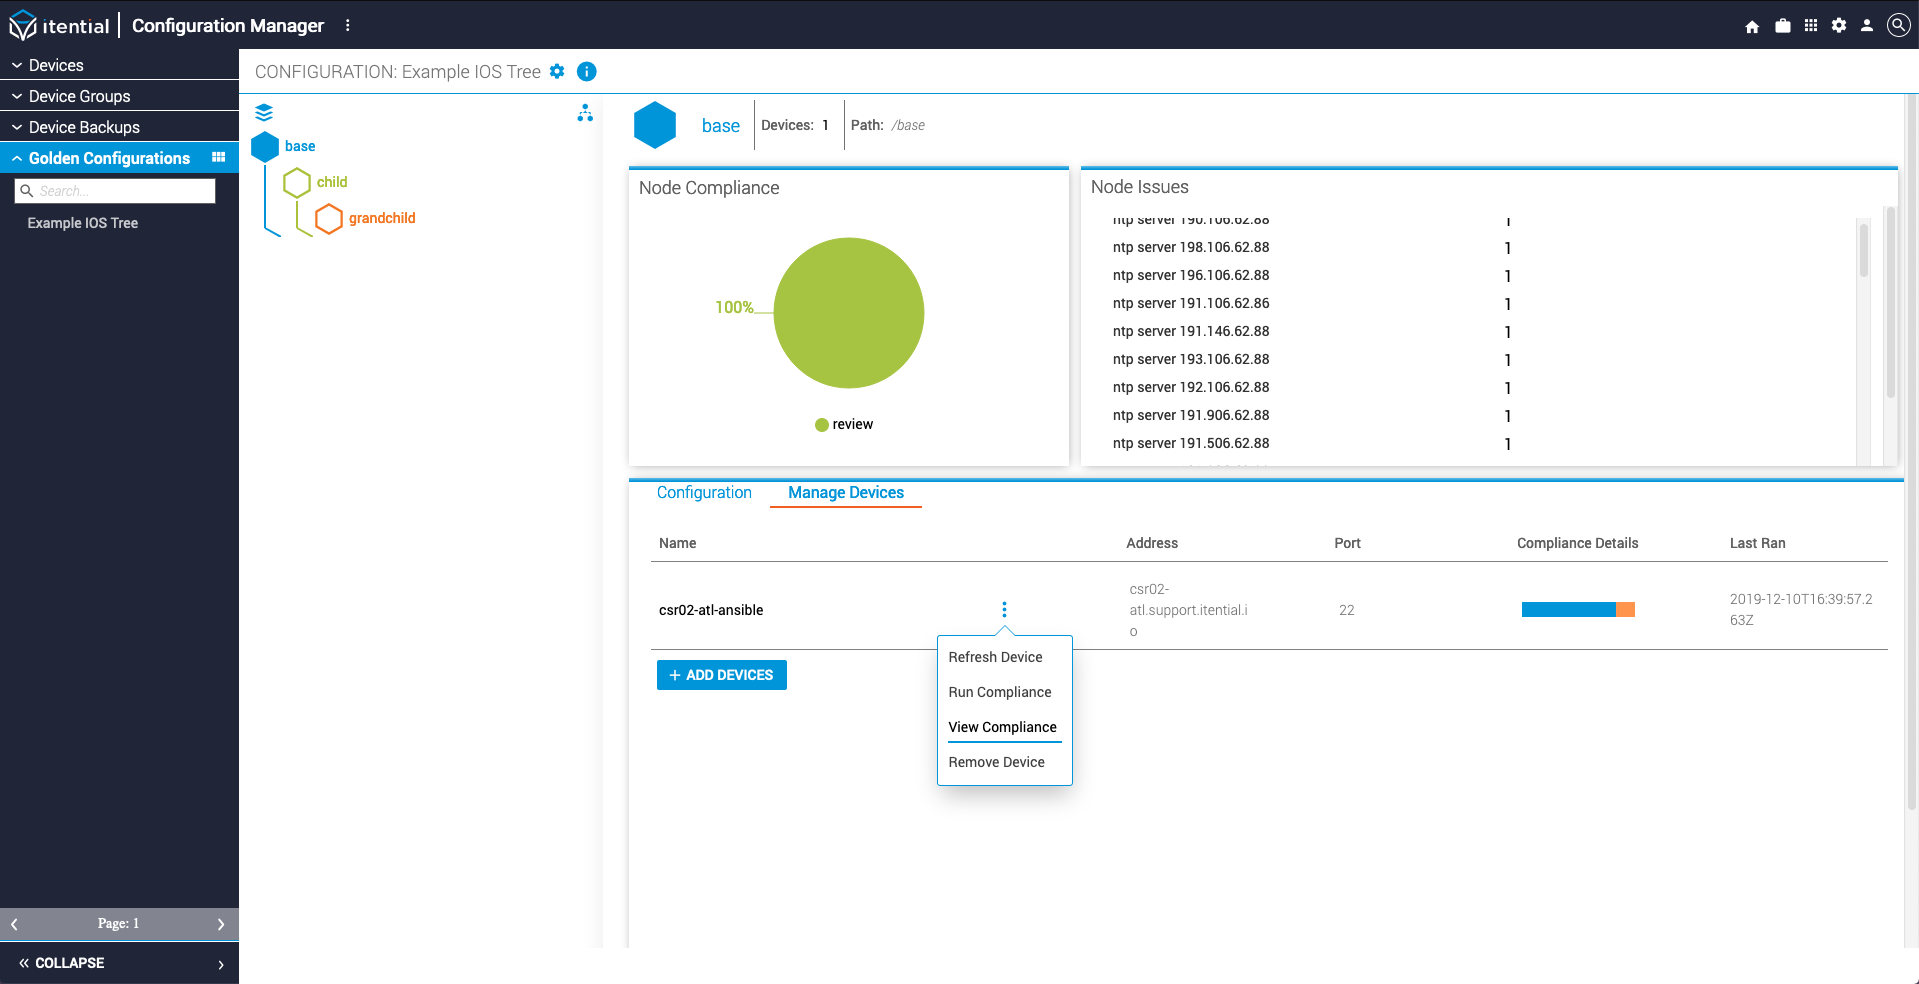
Task: Show the configuration info icon
Action: pos(587,71)
